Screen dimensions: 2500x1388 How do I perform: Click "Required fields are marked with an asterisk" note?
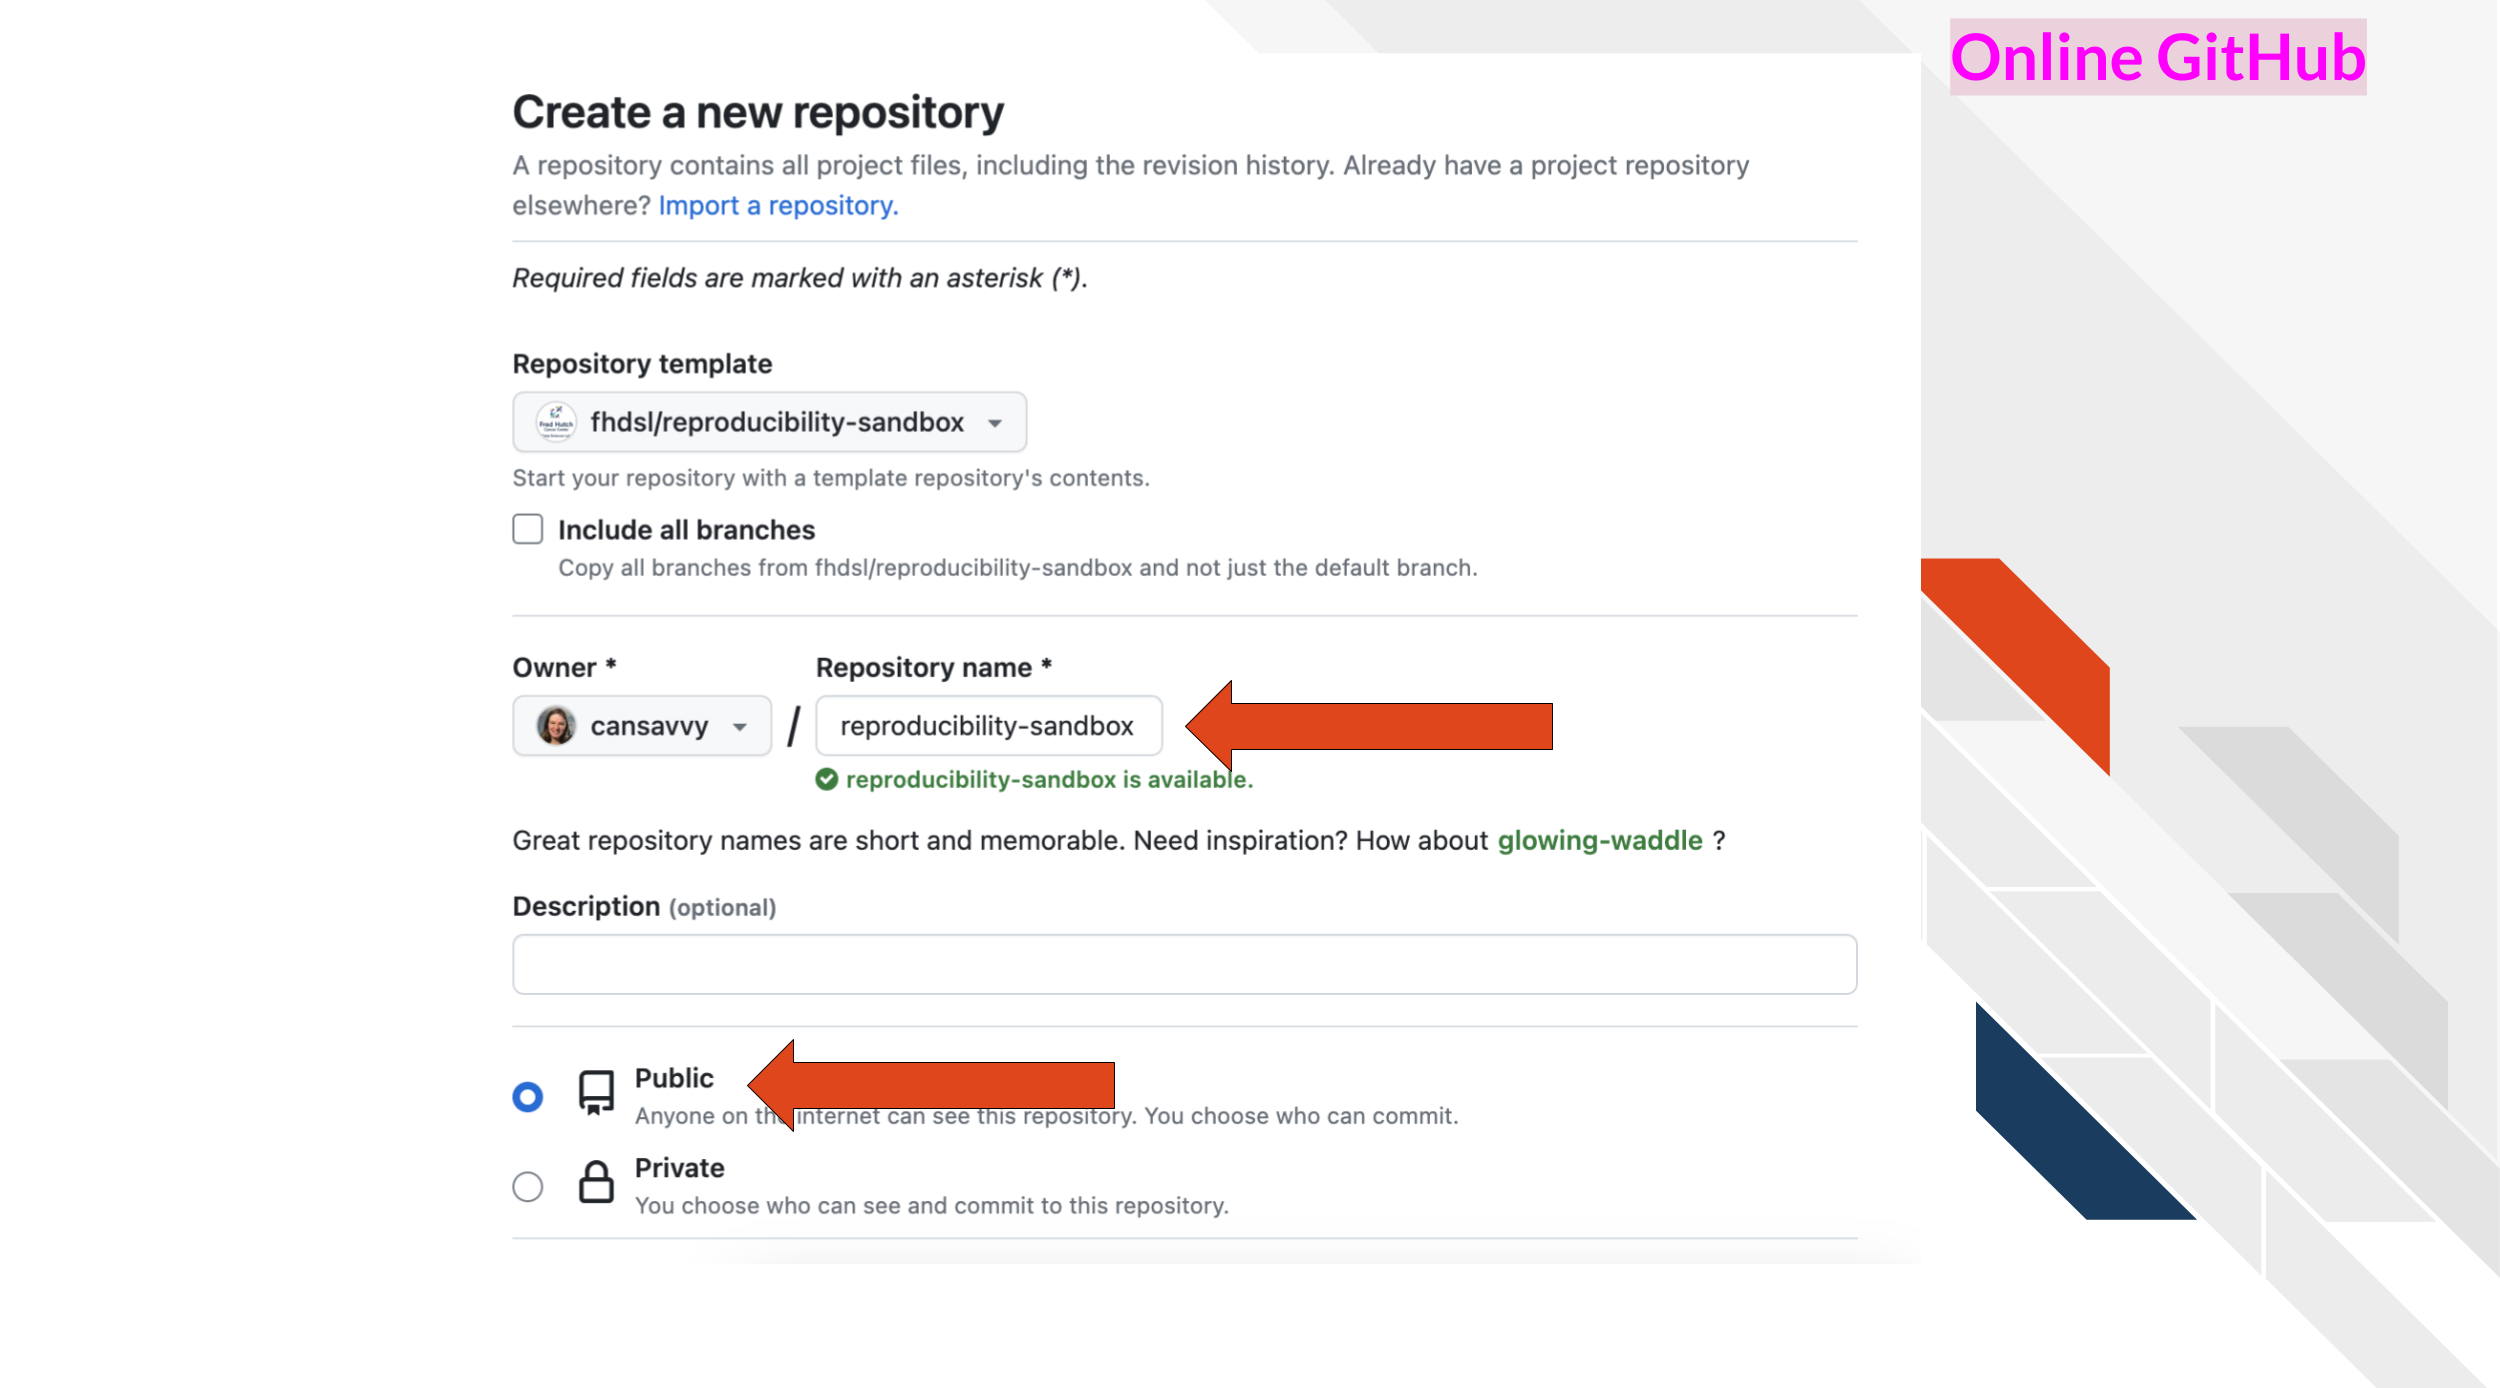coord(800,278)
